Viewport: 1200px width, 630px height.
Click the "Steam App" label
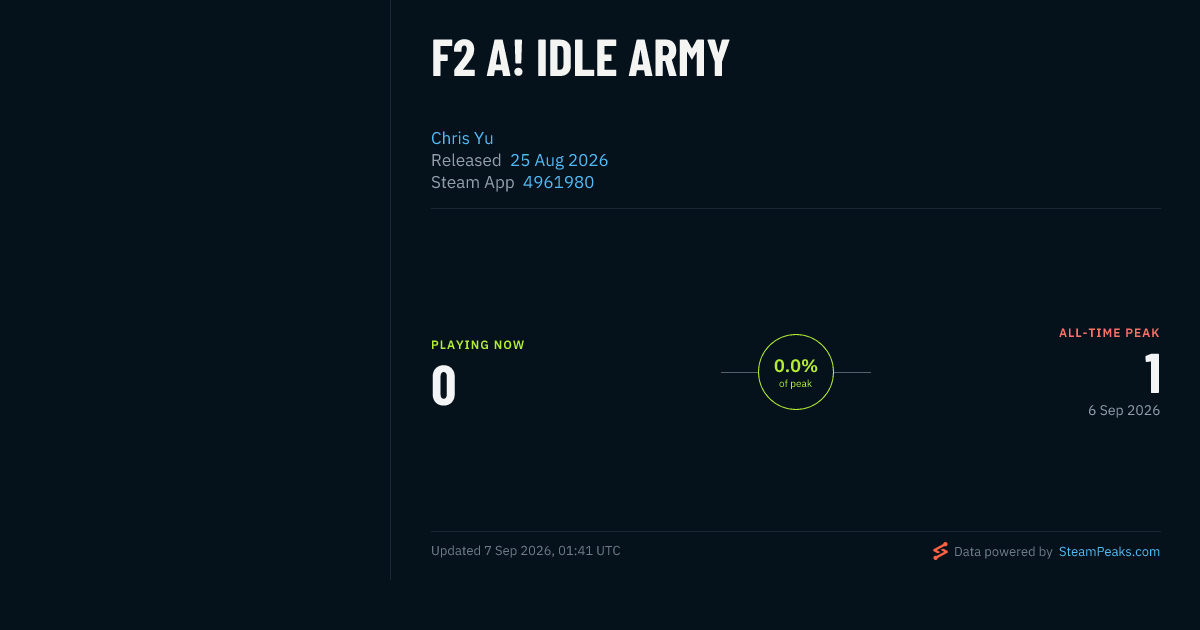click(x=473, y=182)
